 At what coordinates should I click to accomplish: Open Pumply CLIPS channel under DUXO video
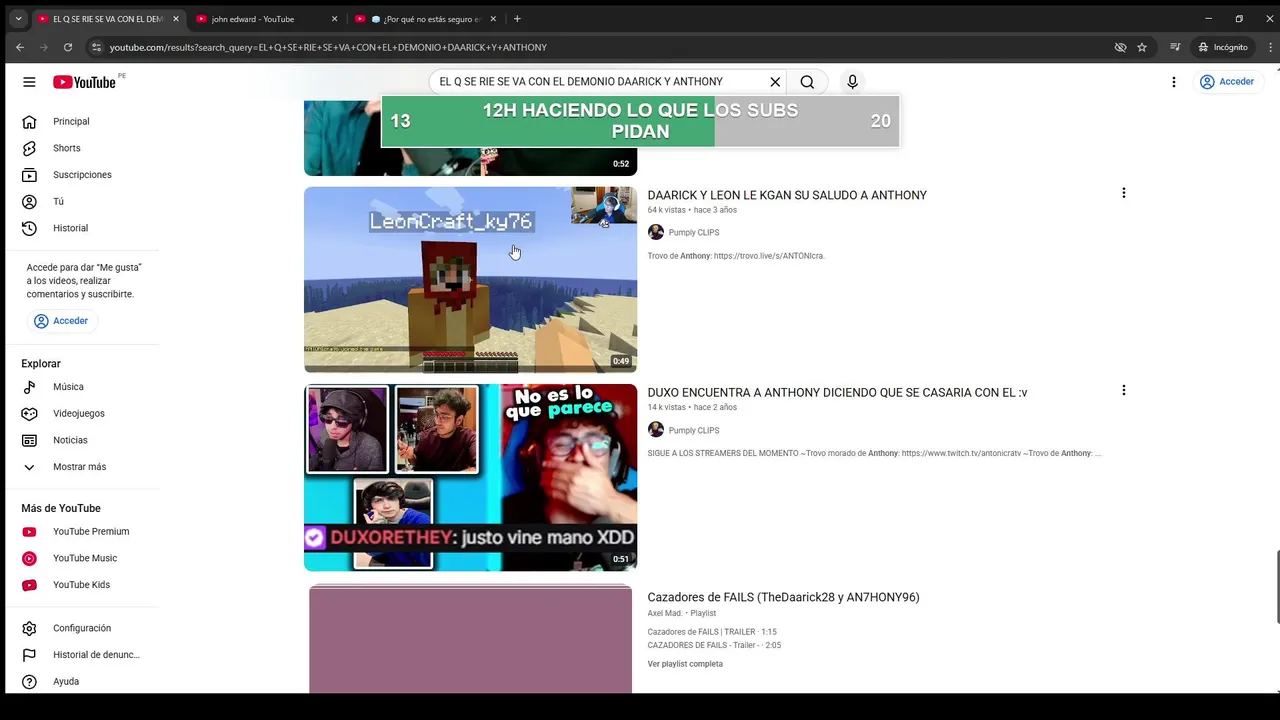[x=694, y=430]
